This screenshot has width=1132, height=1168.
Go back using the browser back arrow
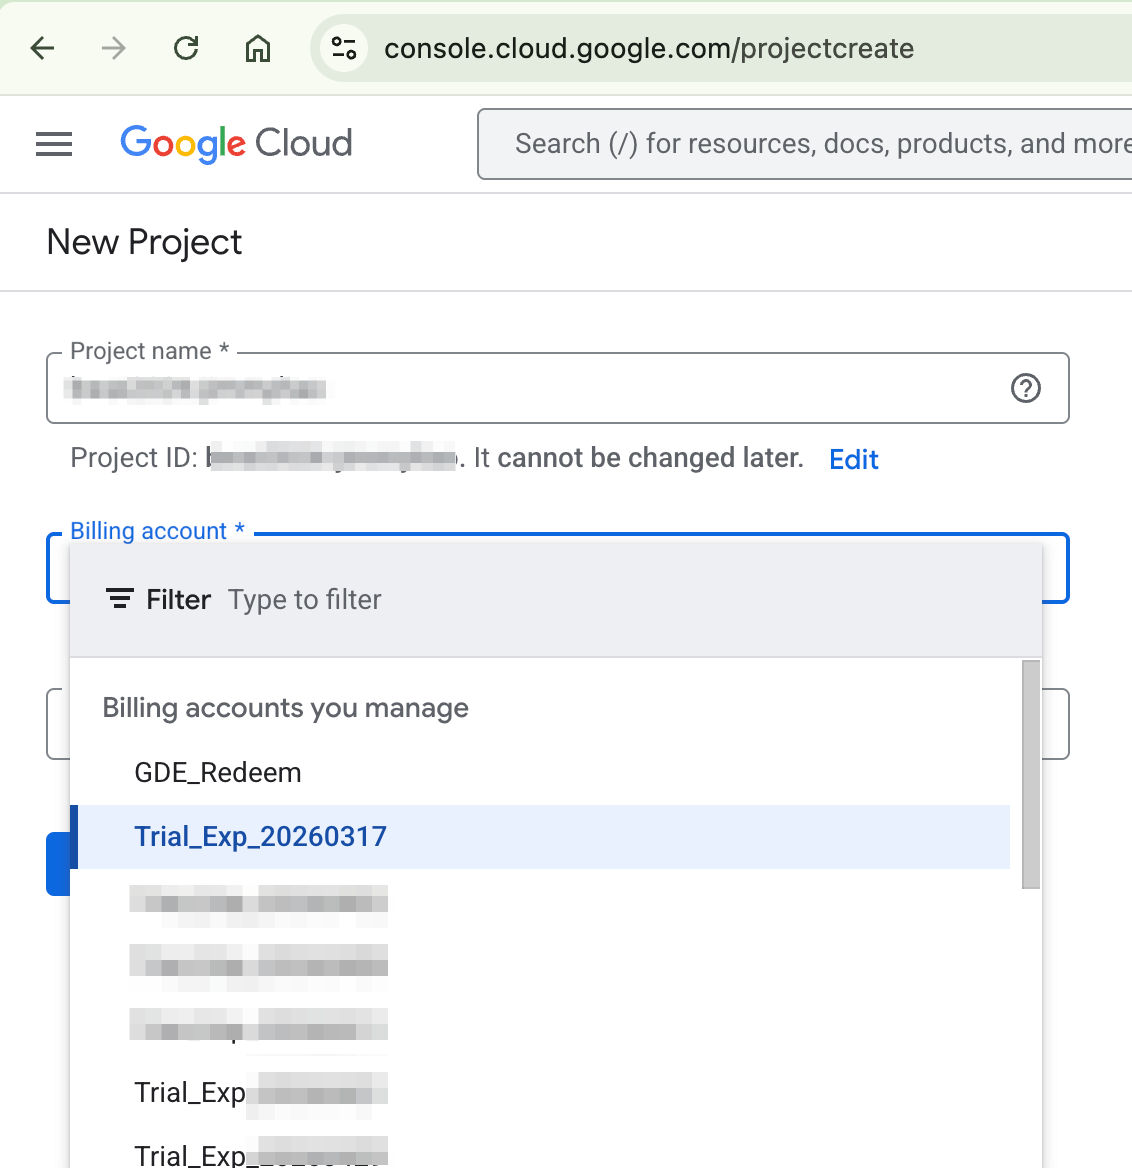pos(42,48)
